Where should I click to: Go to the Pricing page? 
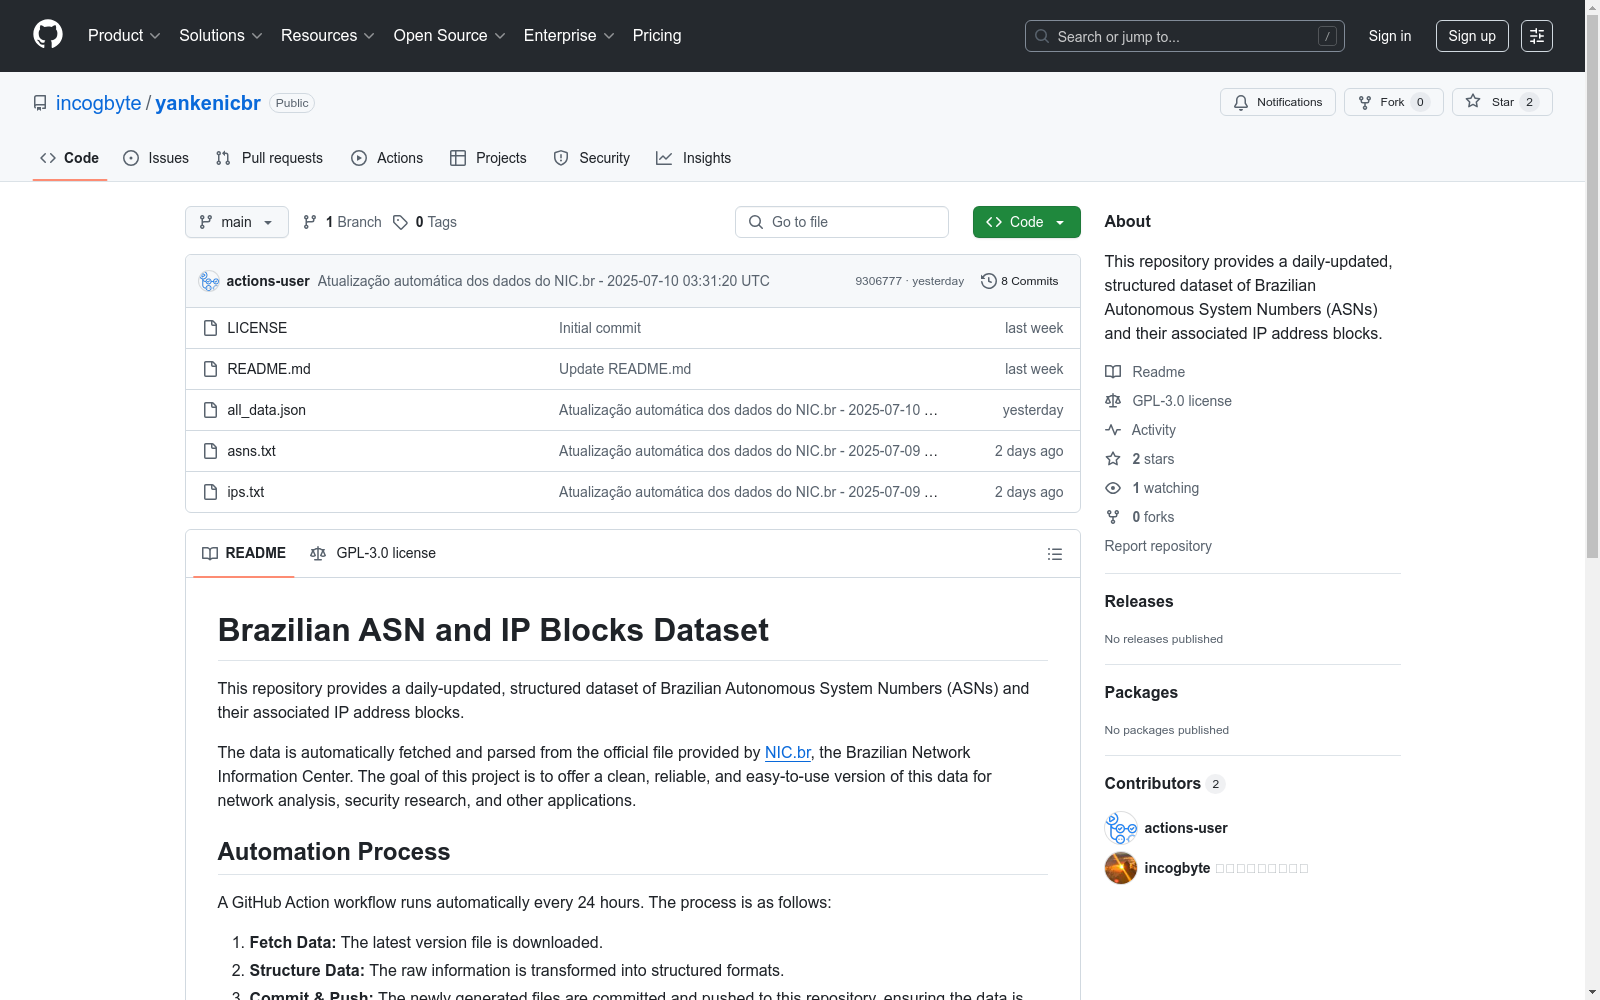(657, 36)
